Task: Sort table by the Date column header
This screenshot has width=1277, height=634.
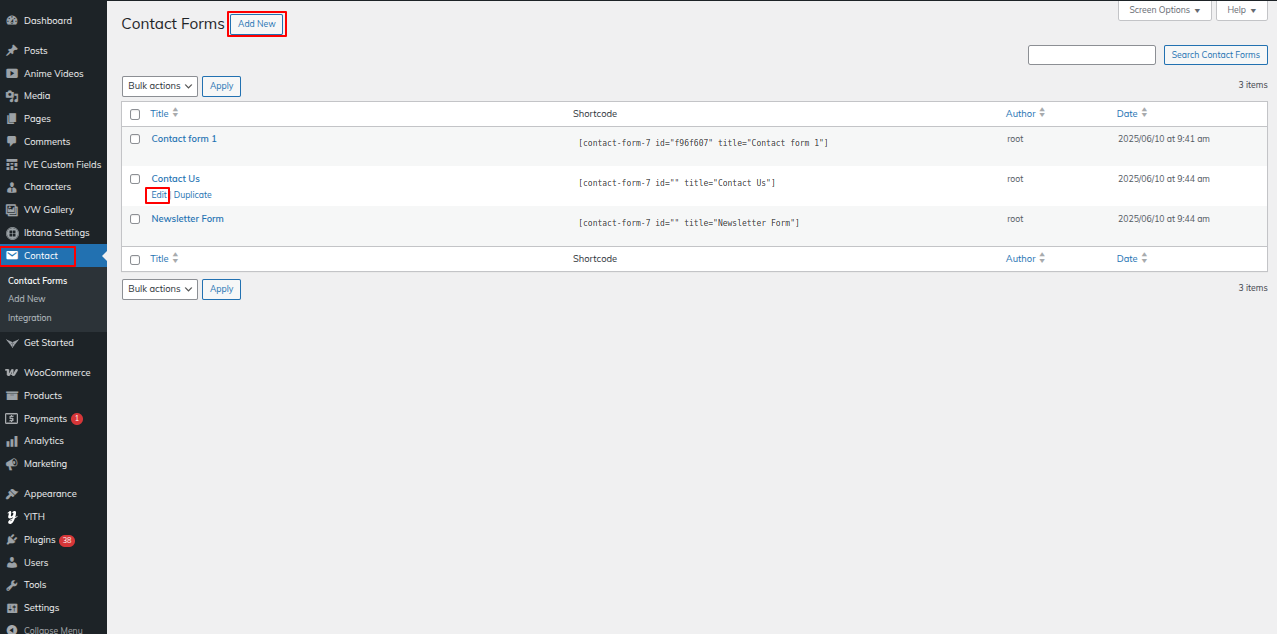Action: (x=1127, y=114)
